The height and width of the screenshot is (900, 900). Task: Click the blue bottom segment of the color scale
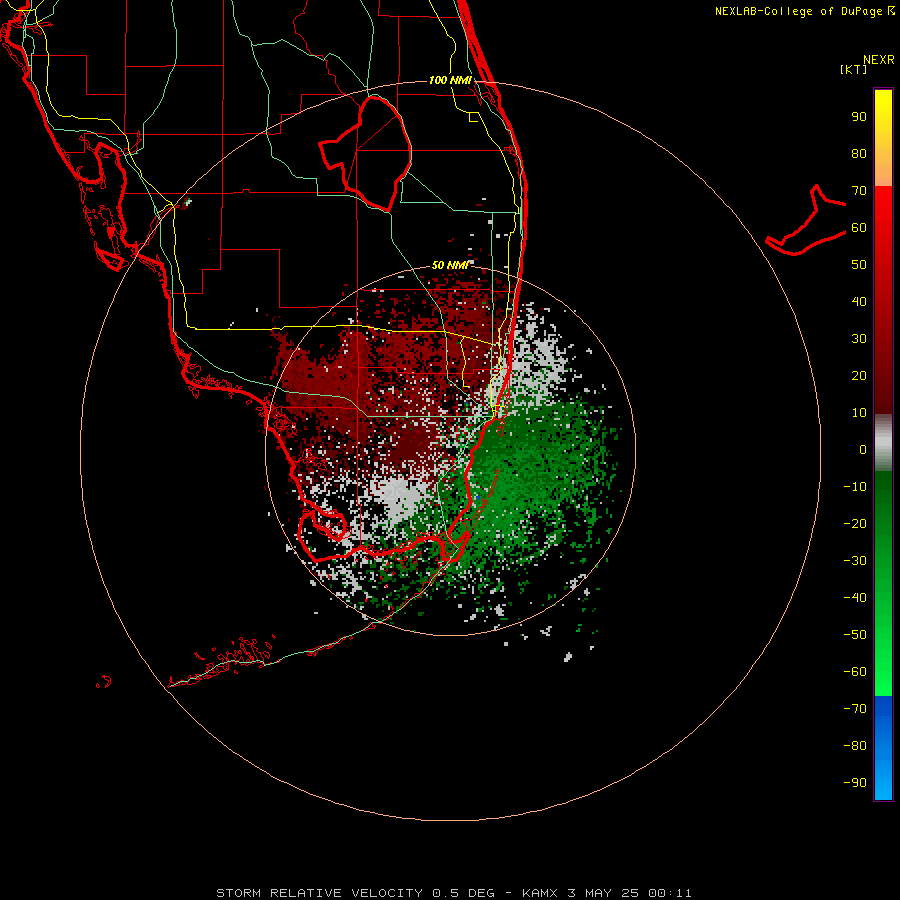click(x=883, y=747)
